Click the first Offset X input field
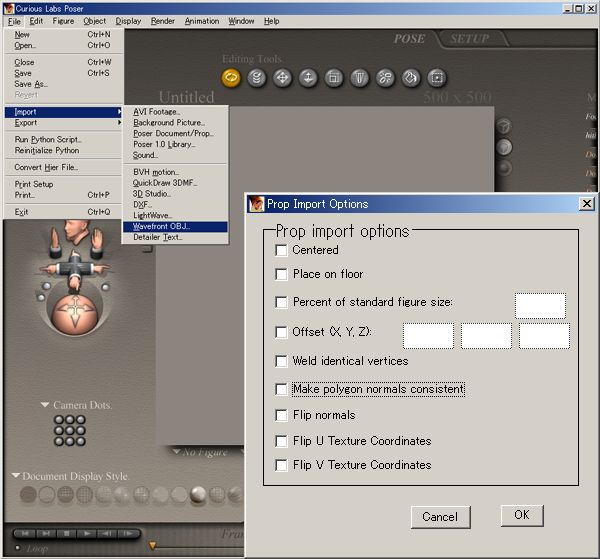The height and width of the screenshot is (559, 600). (428, 336)
